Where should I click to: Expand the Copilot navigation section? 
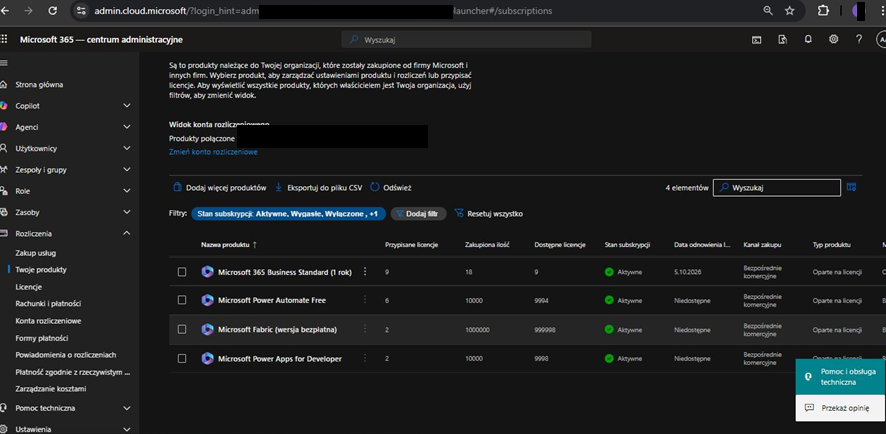coord(127,106)
